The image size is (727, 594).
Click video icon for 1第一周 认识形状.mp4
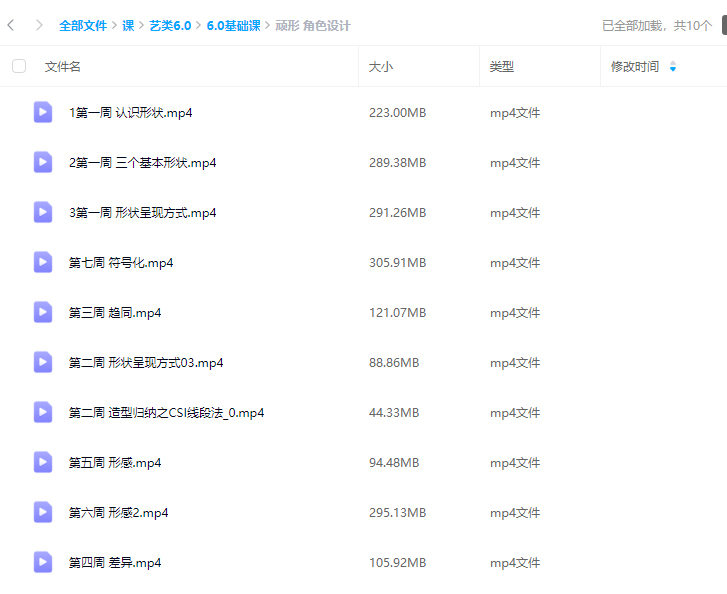click(x=43, y=112)
